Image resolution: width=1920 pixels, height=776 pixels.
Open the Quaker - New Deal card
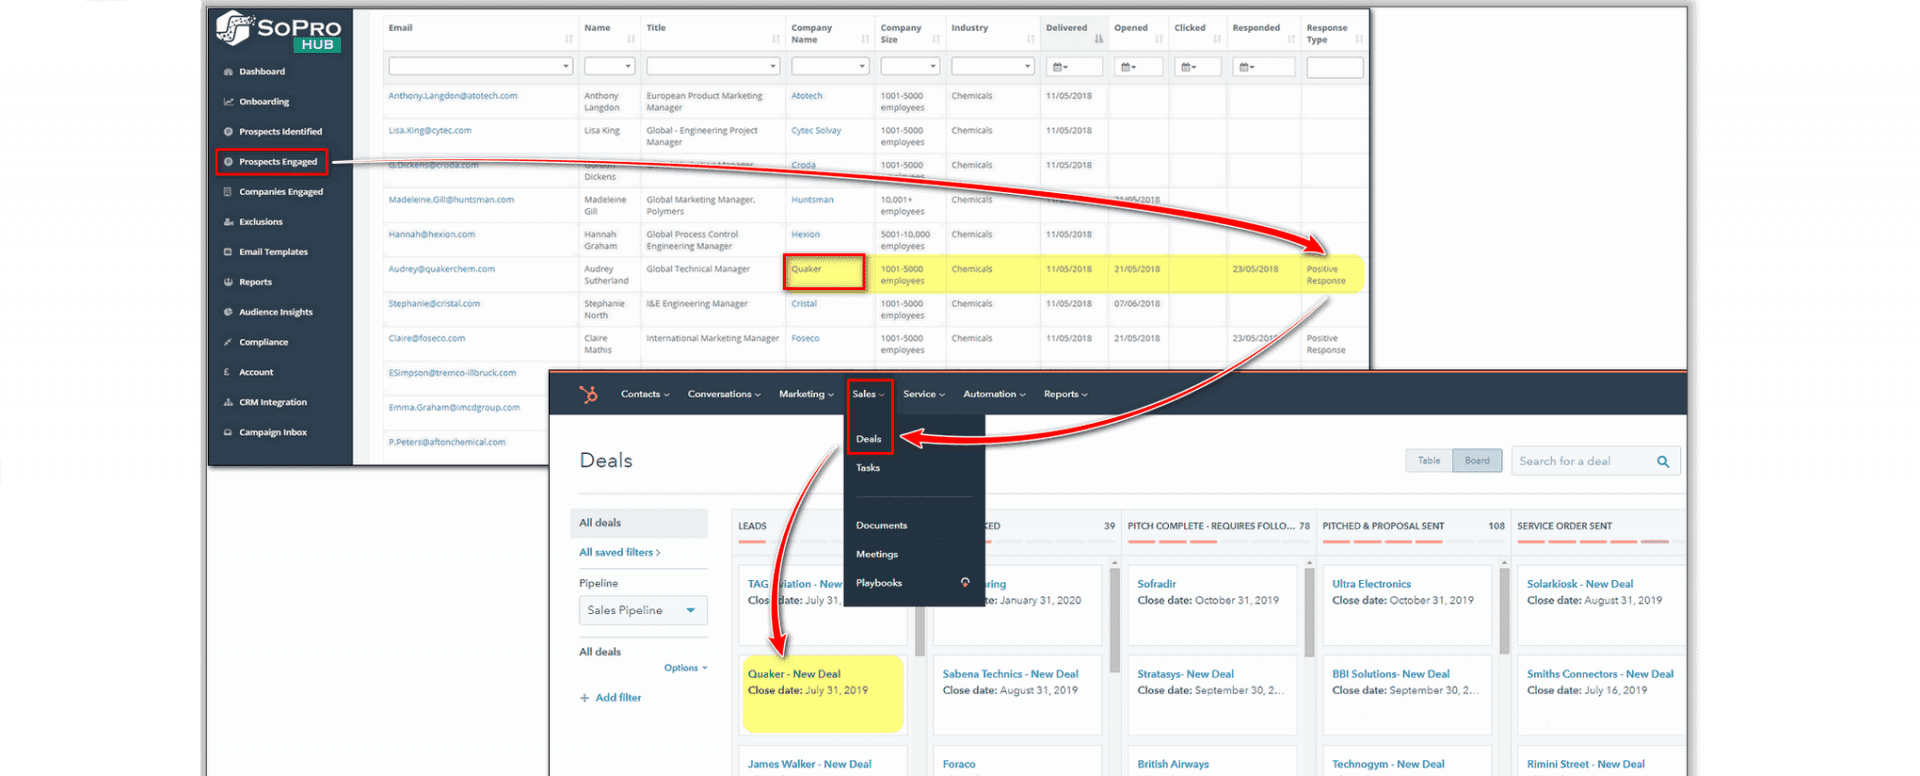point(794,674)
